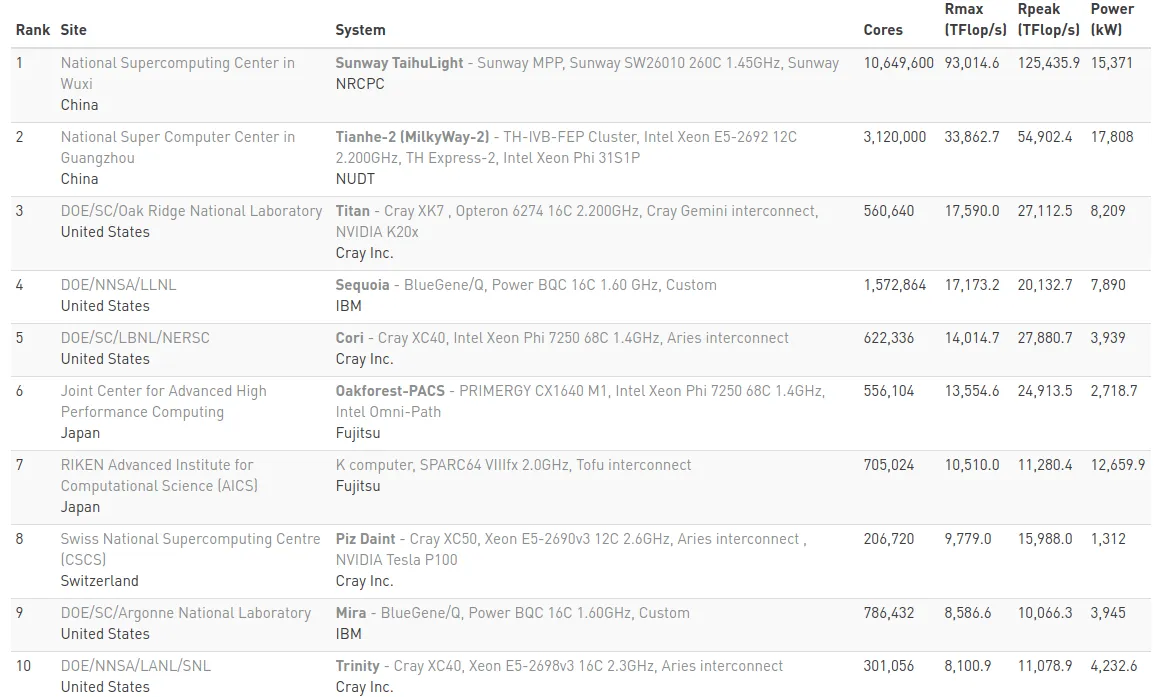Screen dimensions: 1158x697
Task: Click Joint Center for Advanced High Performance Computing
Action: [163, 391]
